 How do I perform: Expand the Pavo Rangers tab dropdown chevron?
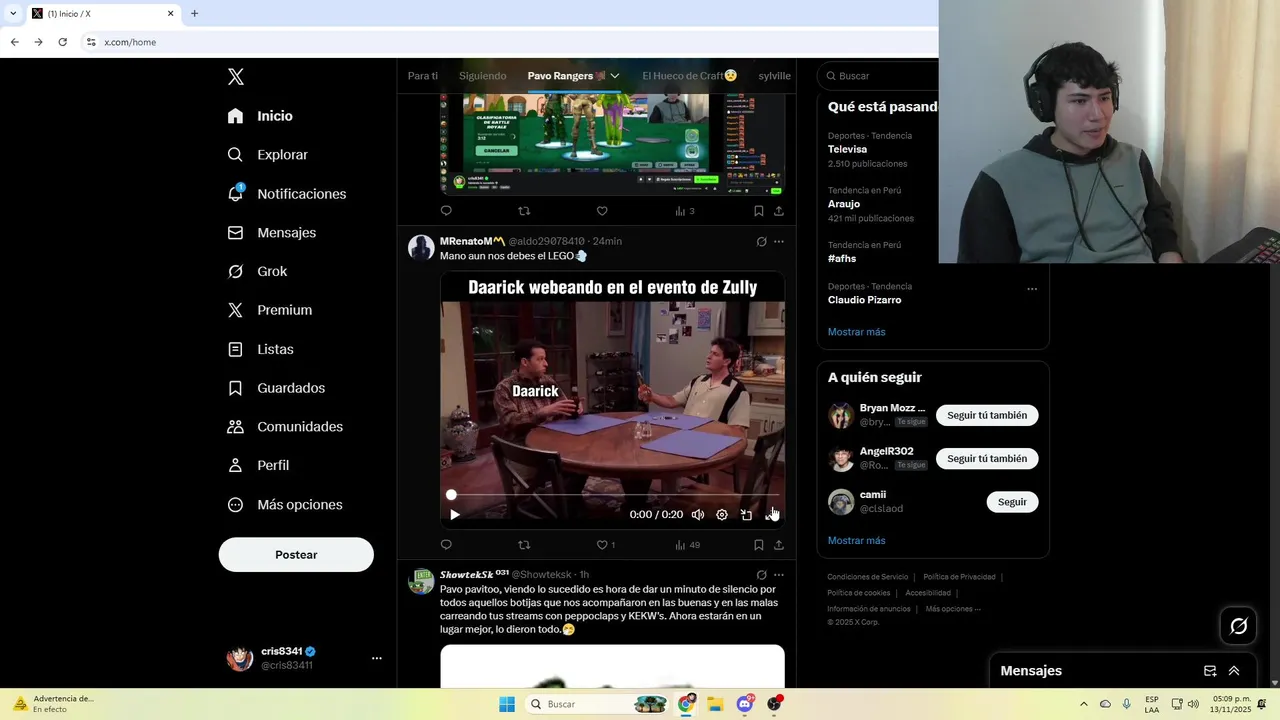tap(614, 76)
